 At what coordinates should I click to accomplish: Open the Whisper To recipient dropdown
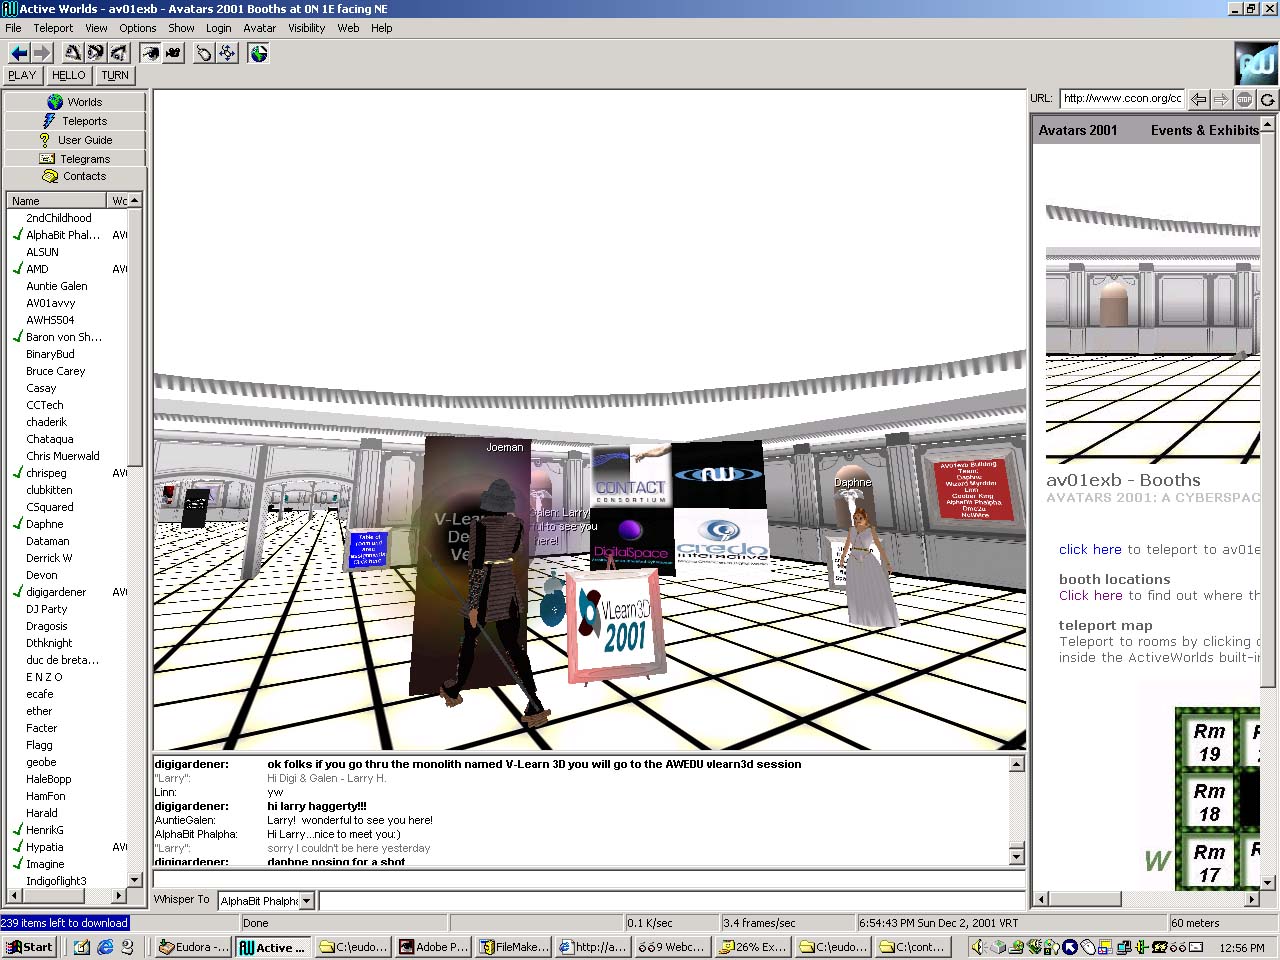click(307, 901)
